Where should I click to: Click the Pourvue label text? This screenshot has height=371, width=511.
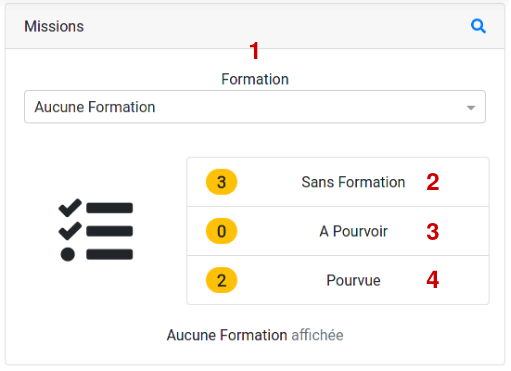coord(353,280)
